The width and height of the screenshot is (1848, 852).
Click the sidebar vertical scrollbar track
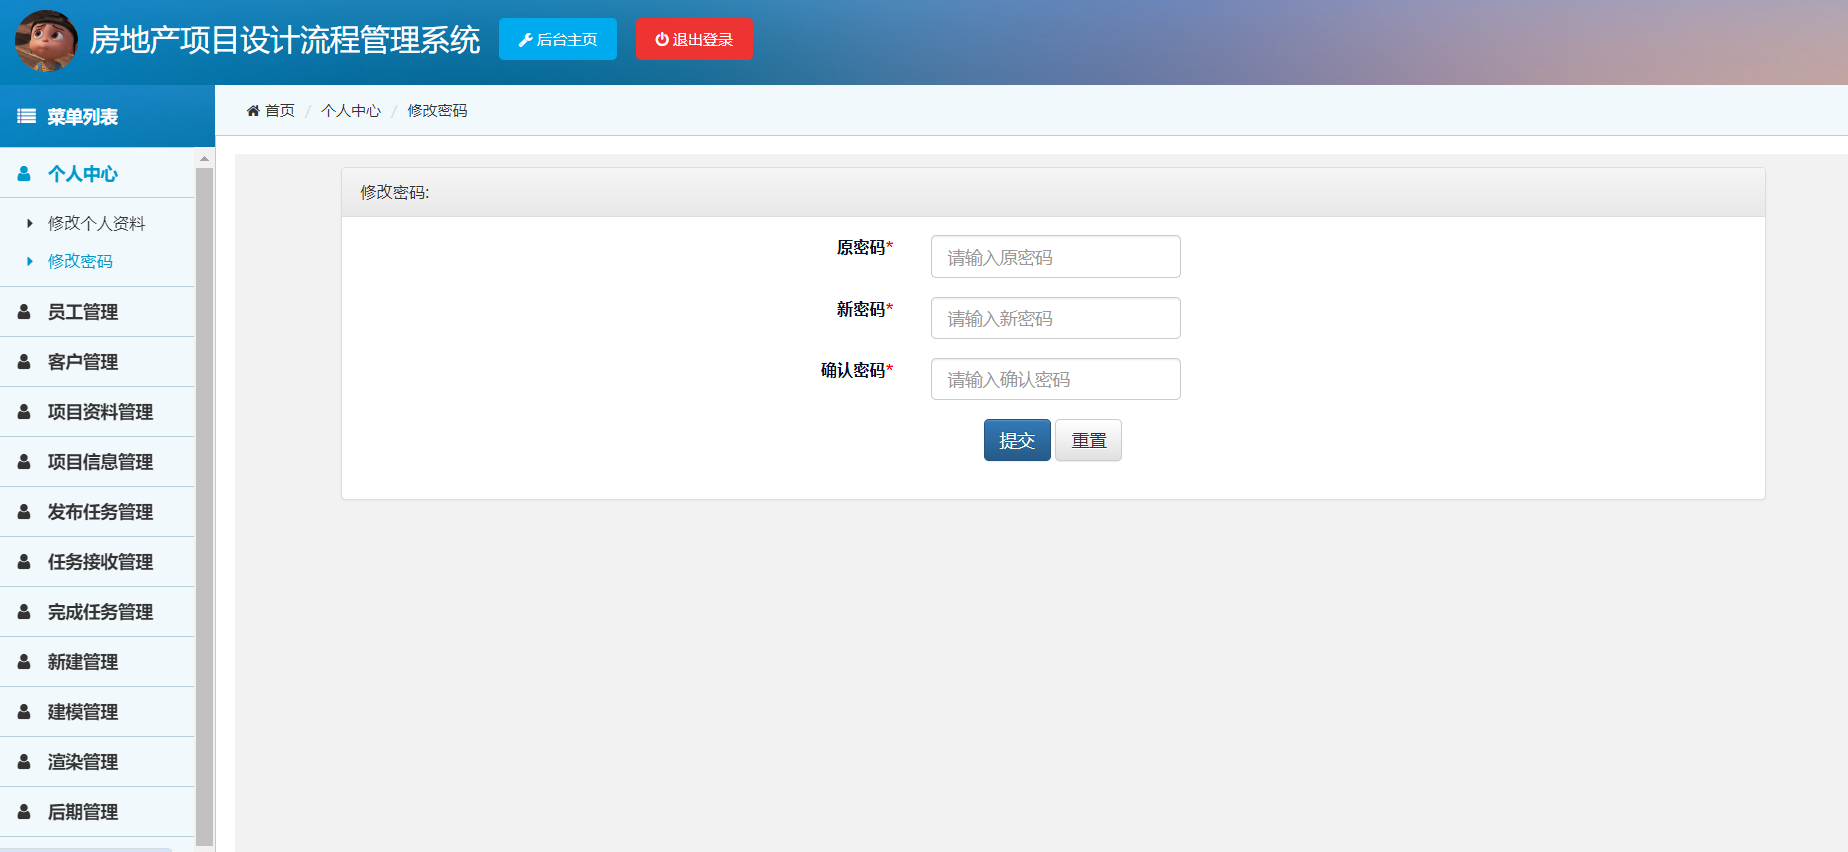pos(205,508)
